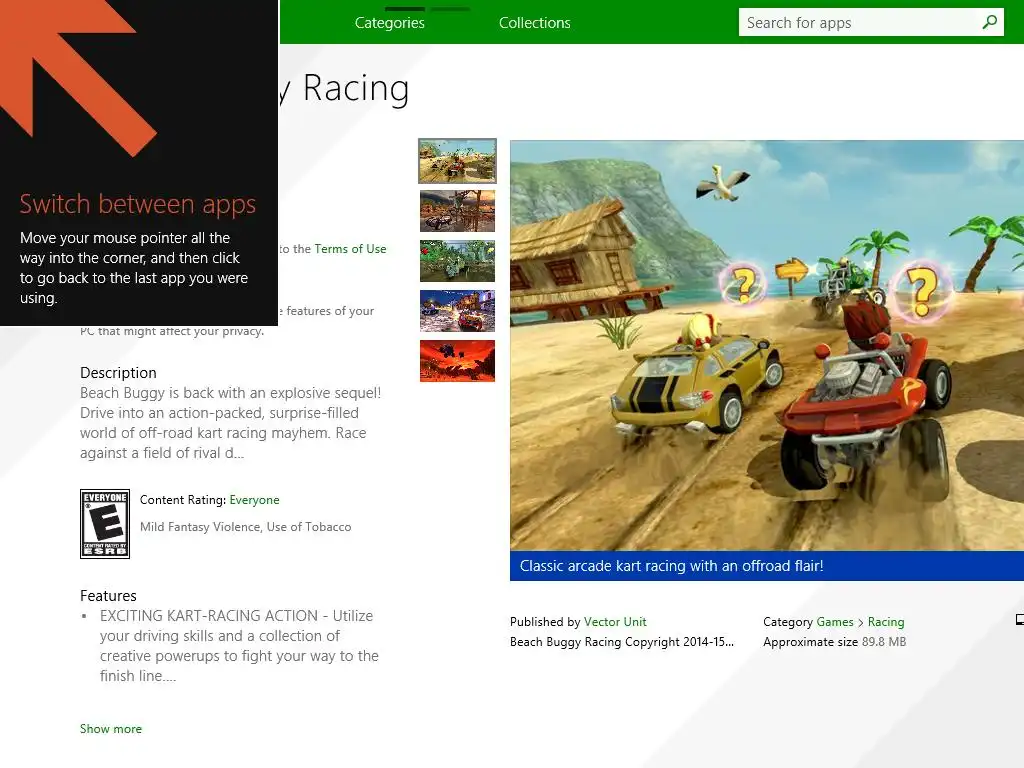1024x768 pixels.
Task: Click the 'Classic arcade kart racing' caption
Action: (x=671, y=566)
